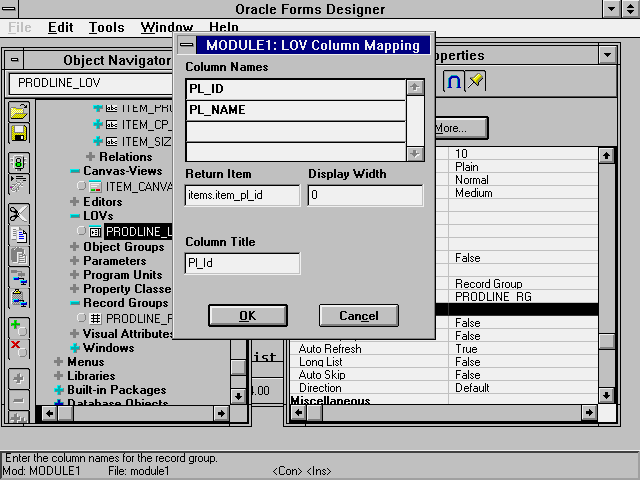The height and width of the screenshot is (480, 640).
Task: Click Cancel in LOV Column Mapping dialog
Action: click(358, 316)
